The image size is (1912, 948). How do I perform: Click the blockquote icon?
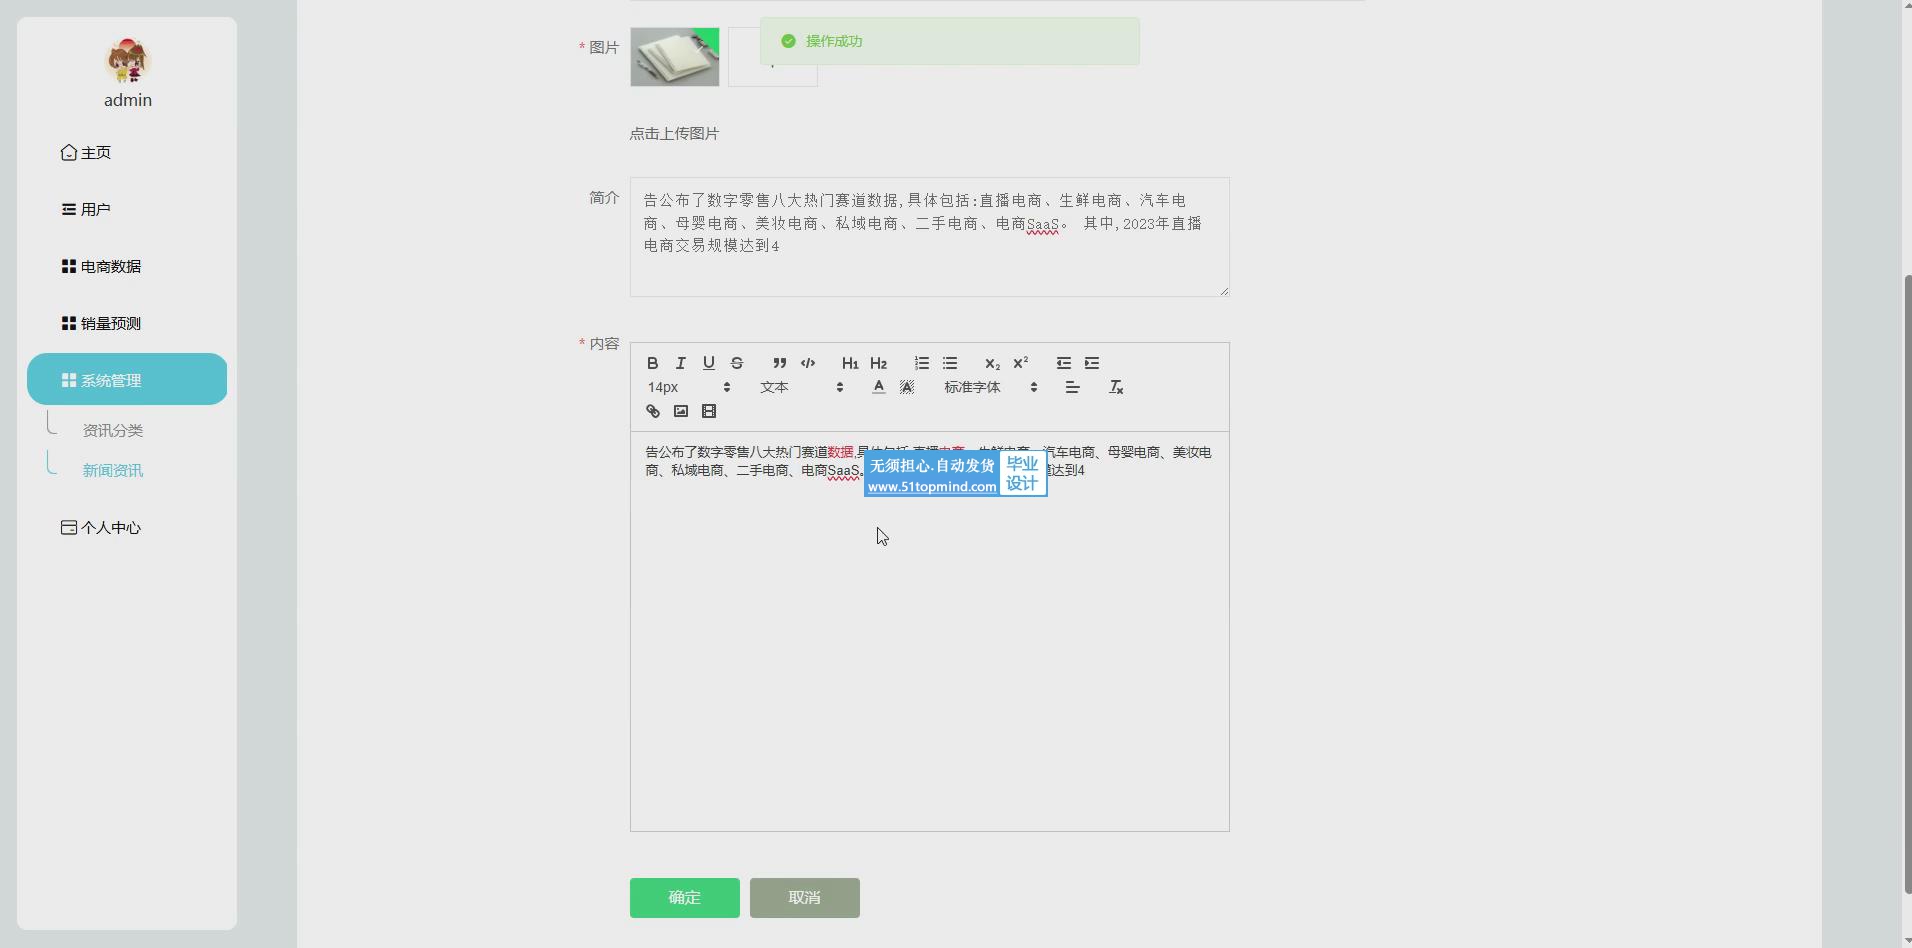click(779, 363)
